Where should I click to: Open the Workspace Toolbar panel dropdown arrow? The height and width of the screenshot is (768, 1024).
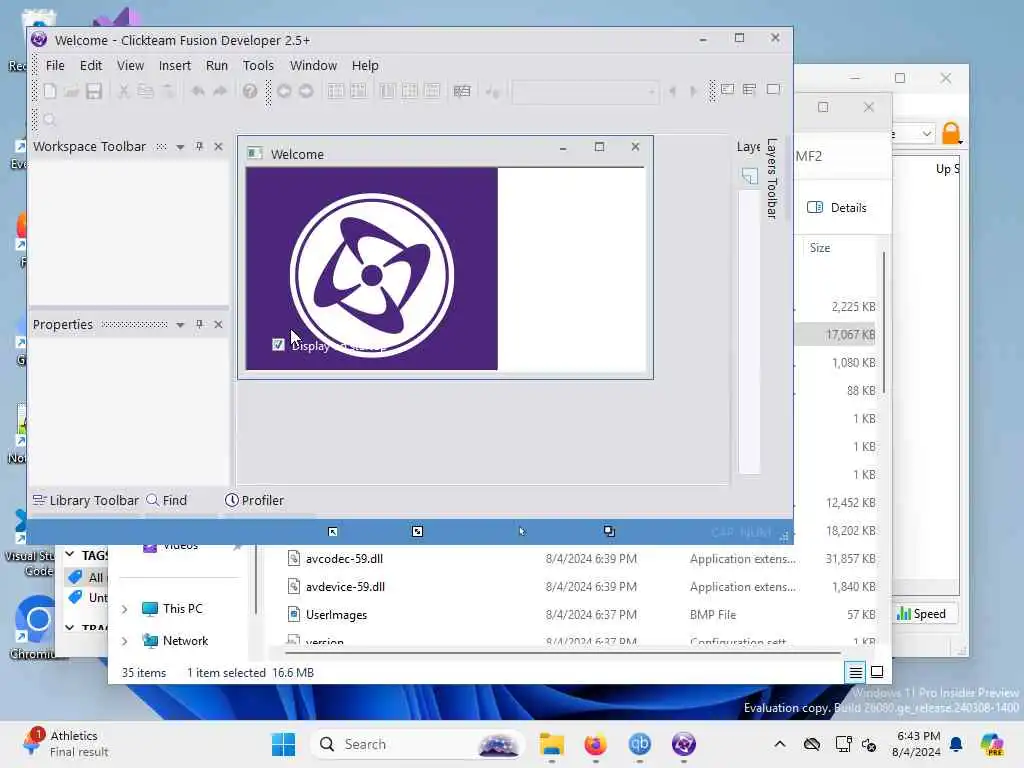click(x=180, y=147)
